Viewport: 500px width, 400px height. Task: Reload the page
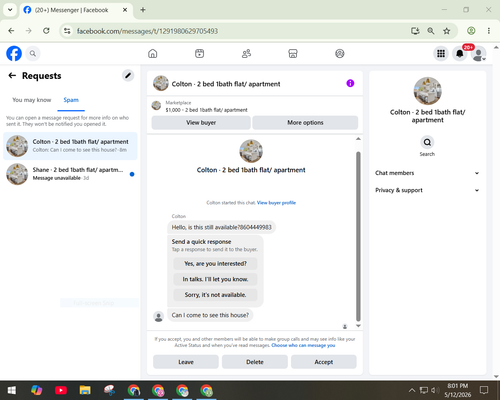[46, 31]
